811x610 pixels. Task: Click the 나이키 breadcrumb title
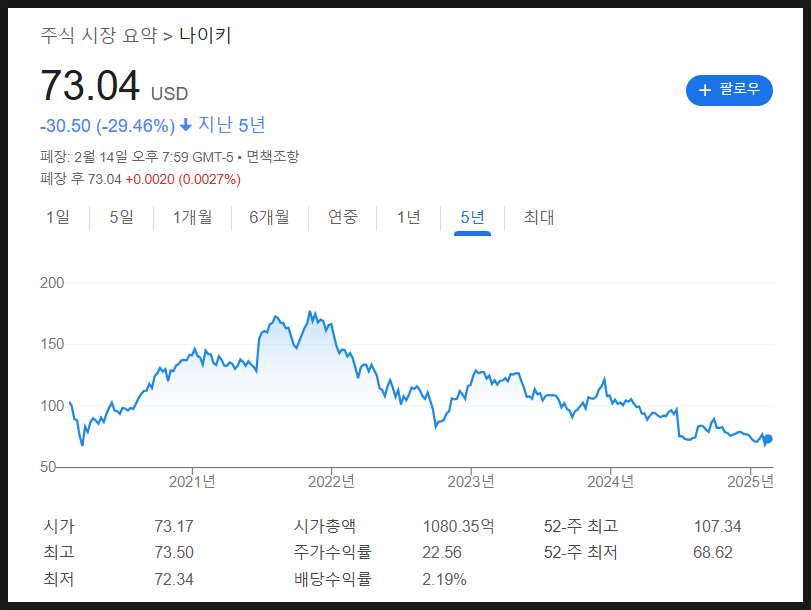pos(205,36)
